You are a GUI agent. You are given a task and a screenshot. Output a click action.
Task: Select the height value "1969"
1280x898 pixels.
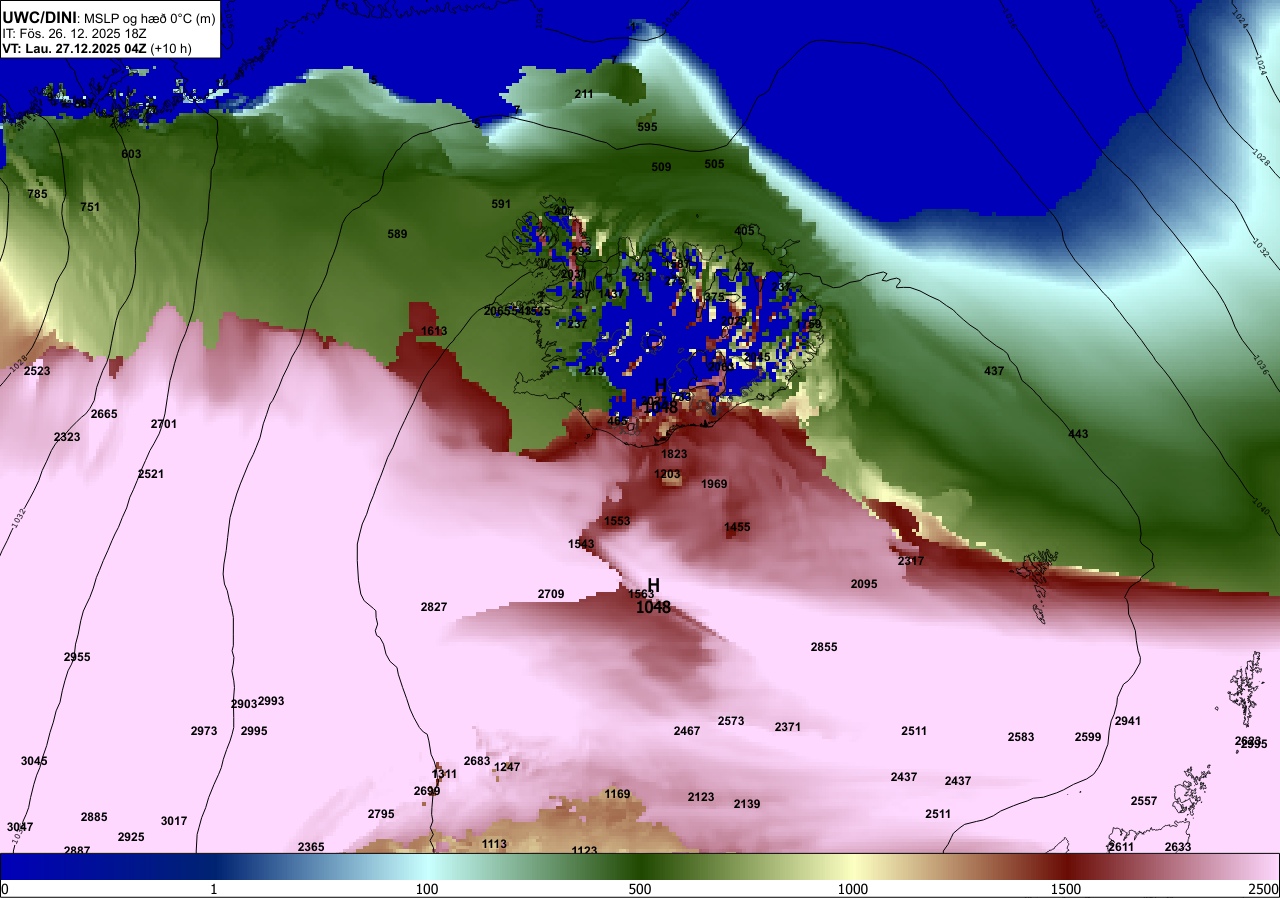coord(714,484)
